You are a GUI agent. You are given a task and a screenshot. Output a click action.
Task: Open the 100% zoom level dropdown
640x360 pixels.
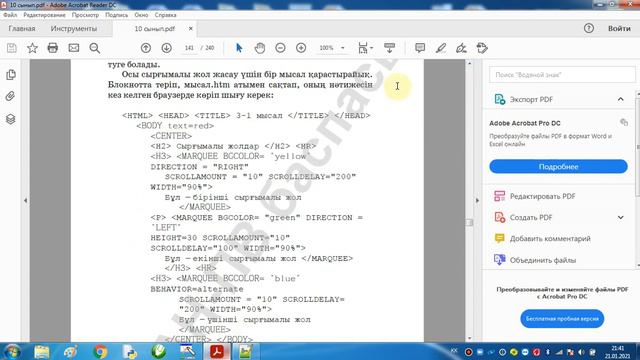(x=342, y=48)
